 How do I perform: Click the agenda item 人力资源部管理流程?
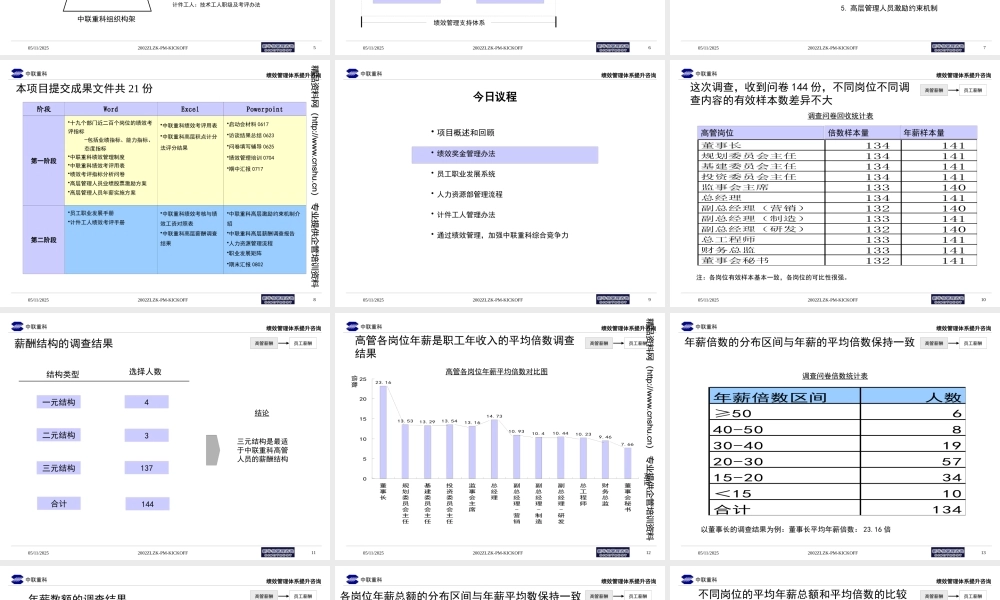tap(469, 194)
